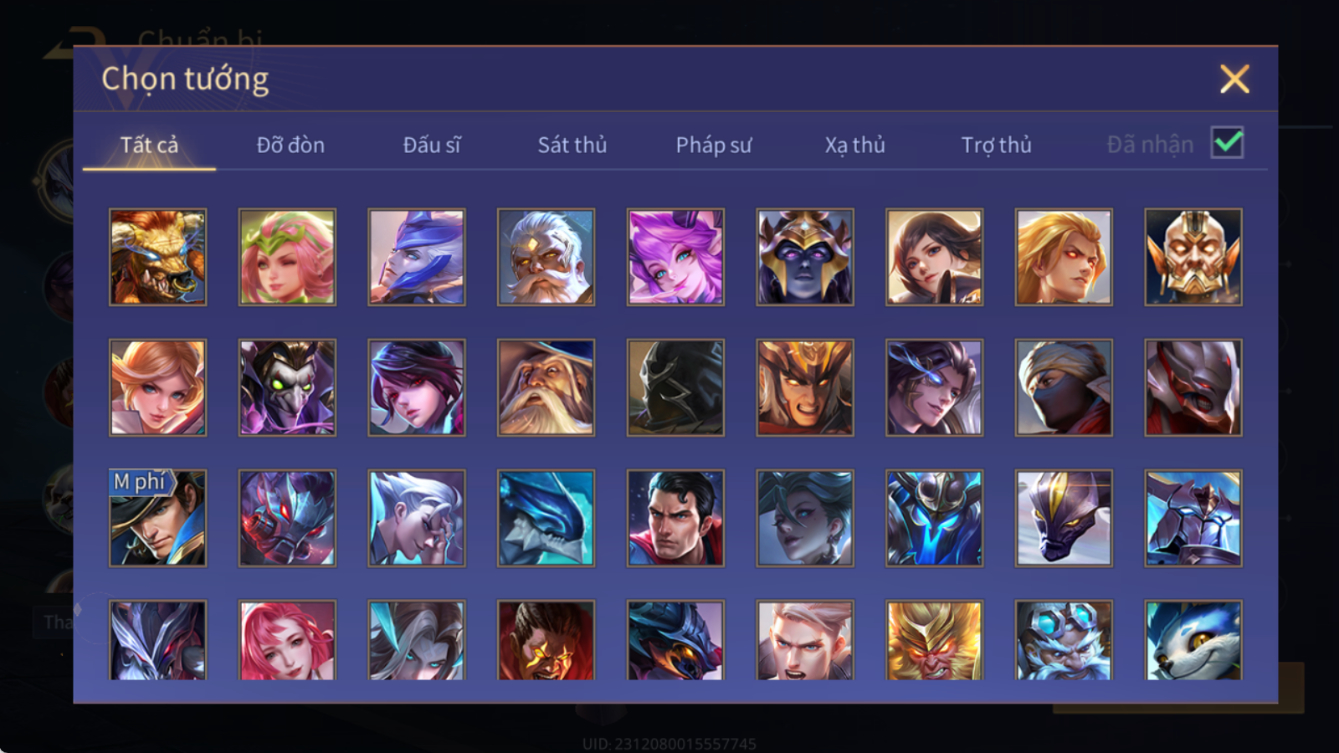1339x753 pixels.
Task: Choose the golden monkey king hero
Action: [x=934, y=640]
